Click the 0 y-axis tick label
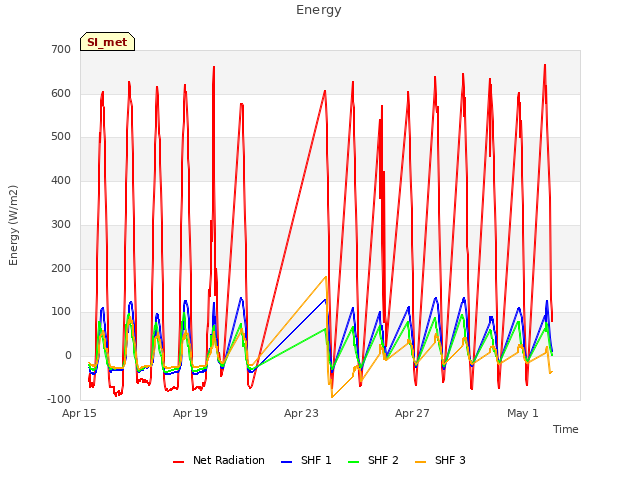This screenshot has height=480, width=640. 68,356
